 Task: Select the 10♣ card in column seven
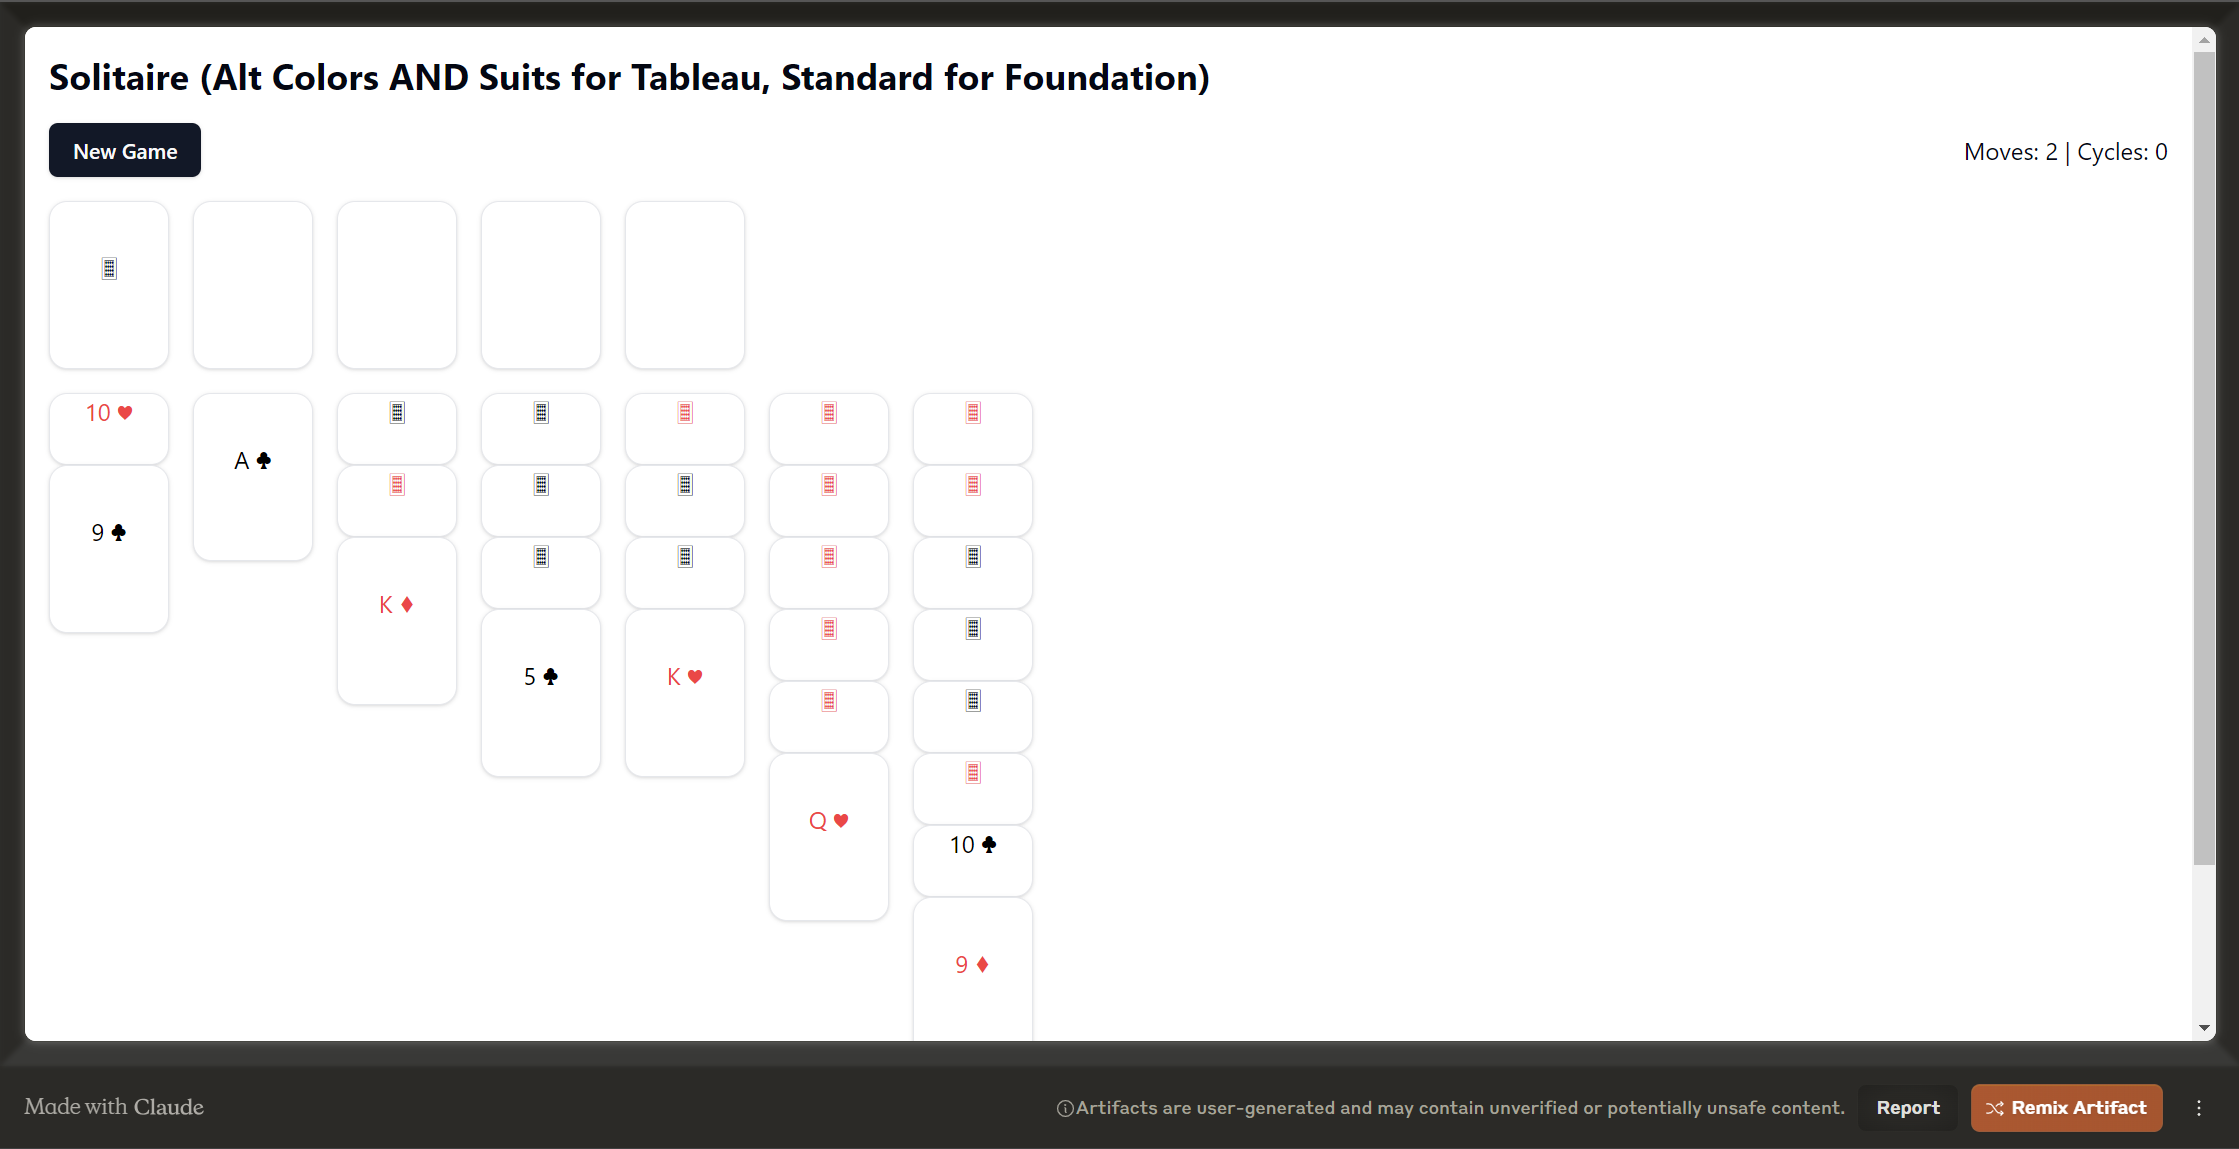(972, 844)
